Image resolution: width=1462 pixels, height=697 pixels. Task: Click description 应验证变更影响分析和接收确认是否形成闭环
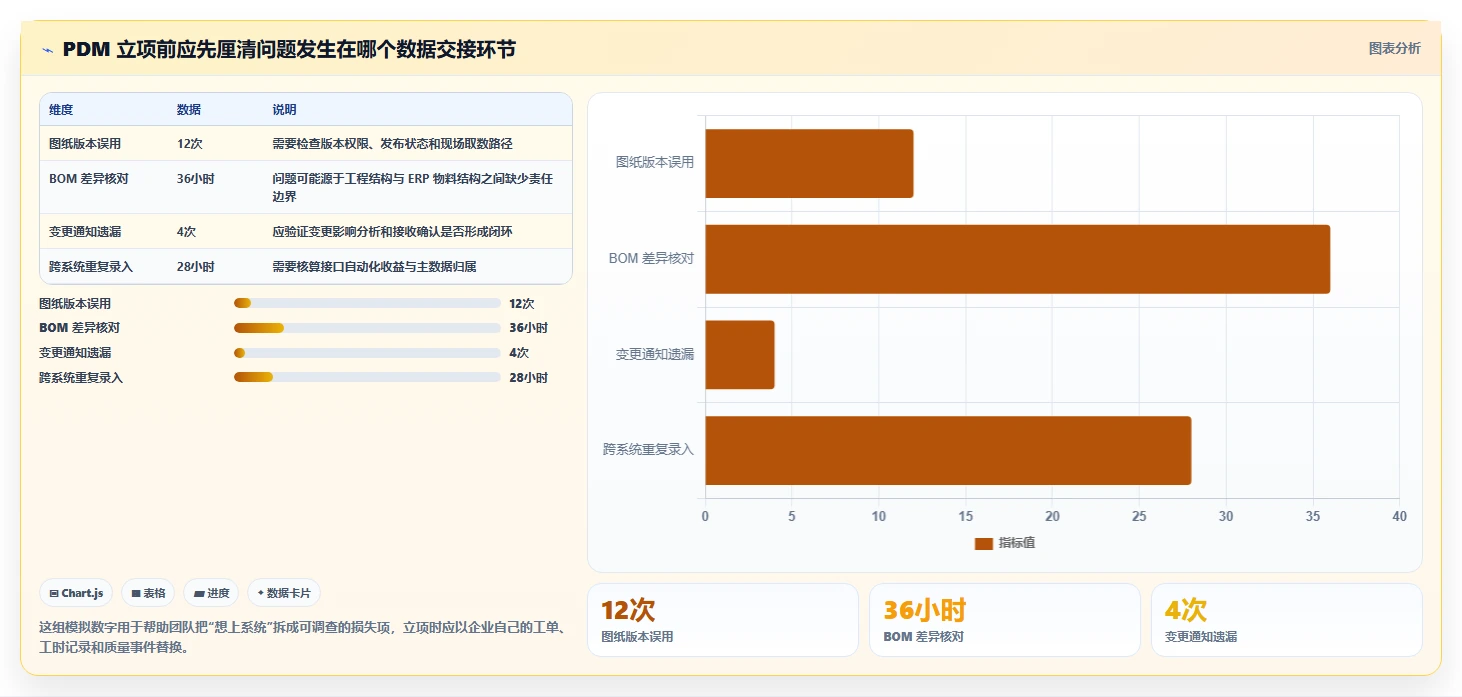pos(392,232)
